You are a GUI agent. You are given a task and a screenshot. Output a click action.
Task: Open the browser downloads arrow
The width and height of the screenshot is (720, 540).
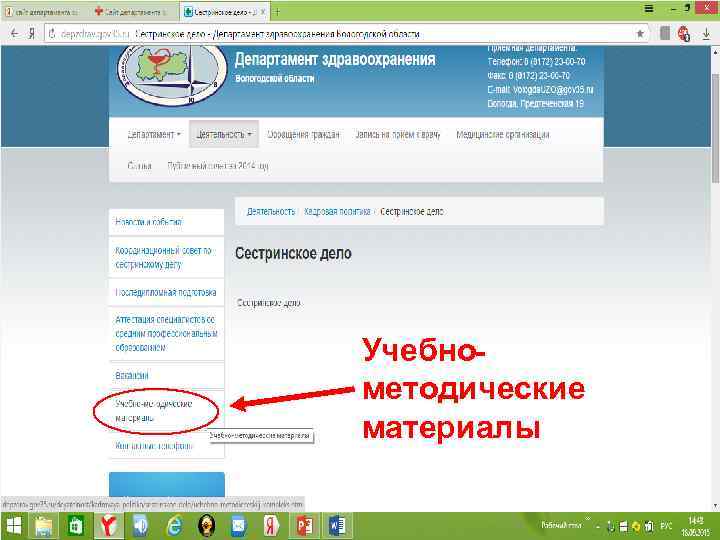(x=707, y=34)
